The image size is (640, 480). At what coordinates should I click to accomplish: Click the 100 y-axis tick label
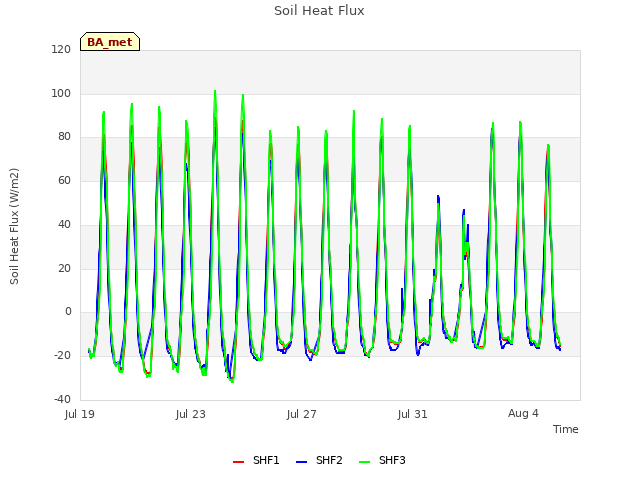[x=61, y=93]
